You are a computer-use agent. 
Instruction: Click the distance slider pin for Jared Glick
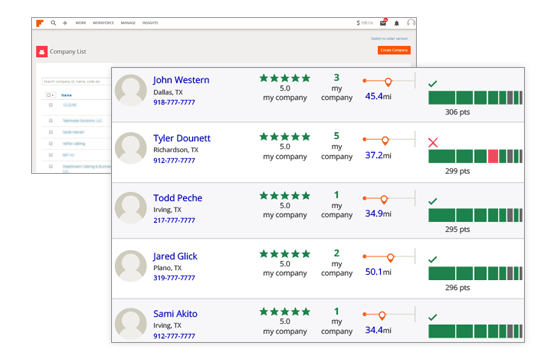point(390,257)
